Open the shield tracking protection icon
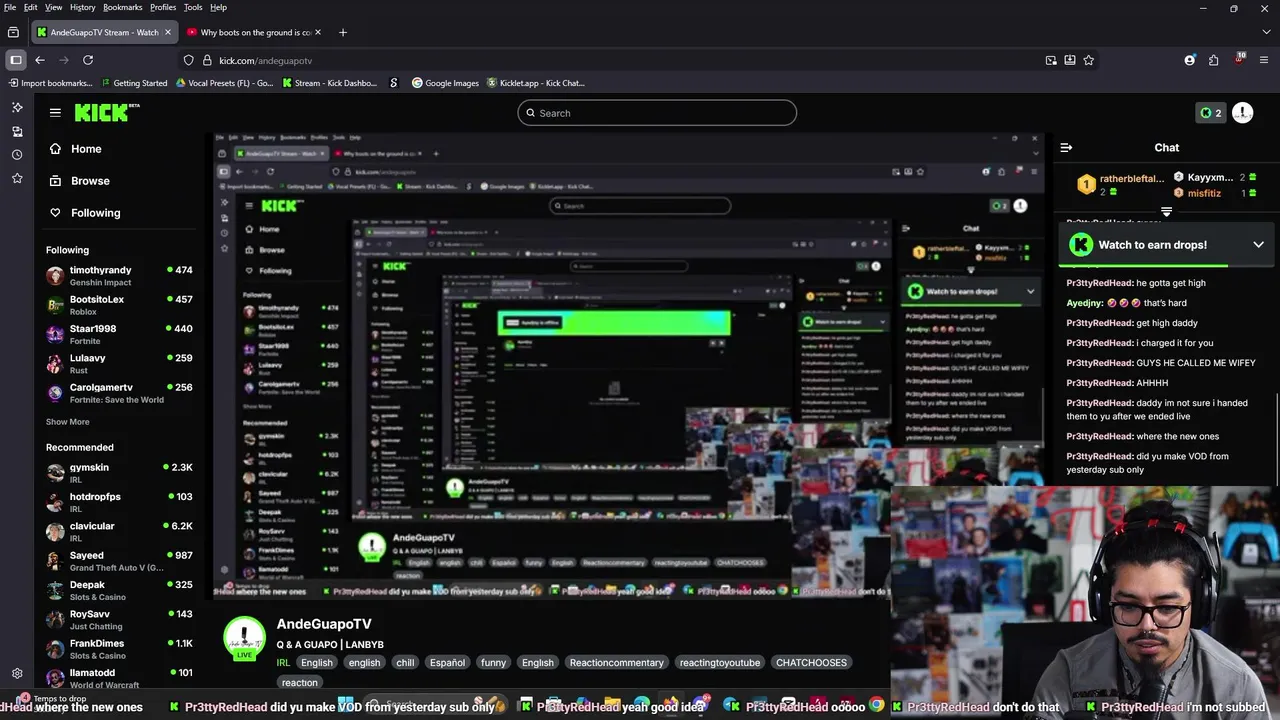1280x720 pixels. [189, 60]
